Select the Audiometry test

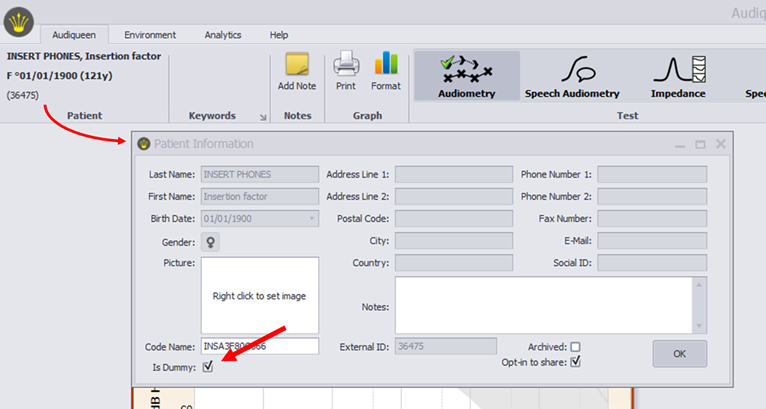(x=467, y=76)
